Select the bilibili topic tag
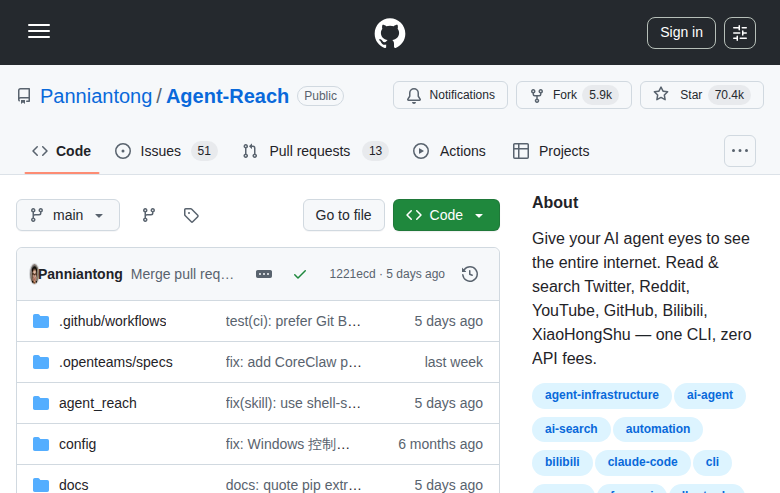 pos(562,463)
